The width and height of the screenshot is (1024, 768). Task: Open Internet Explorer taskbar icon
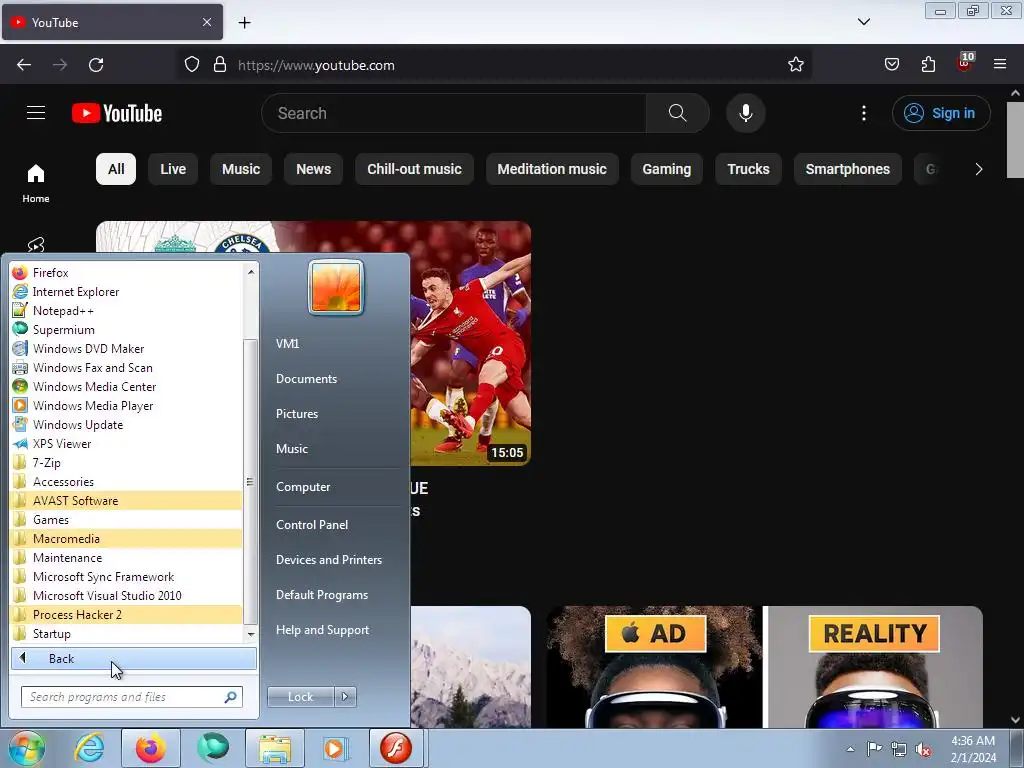pyautogui.click(x=89, y=748)
